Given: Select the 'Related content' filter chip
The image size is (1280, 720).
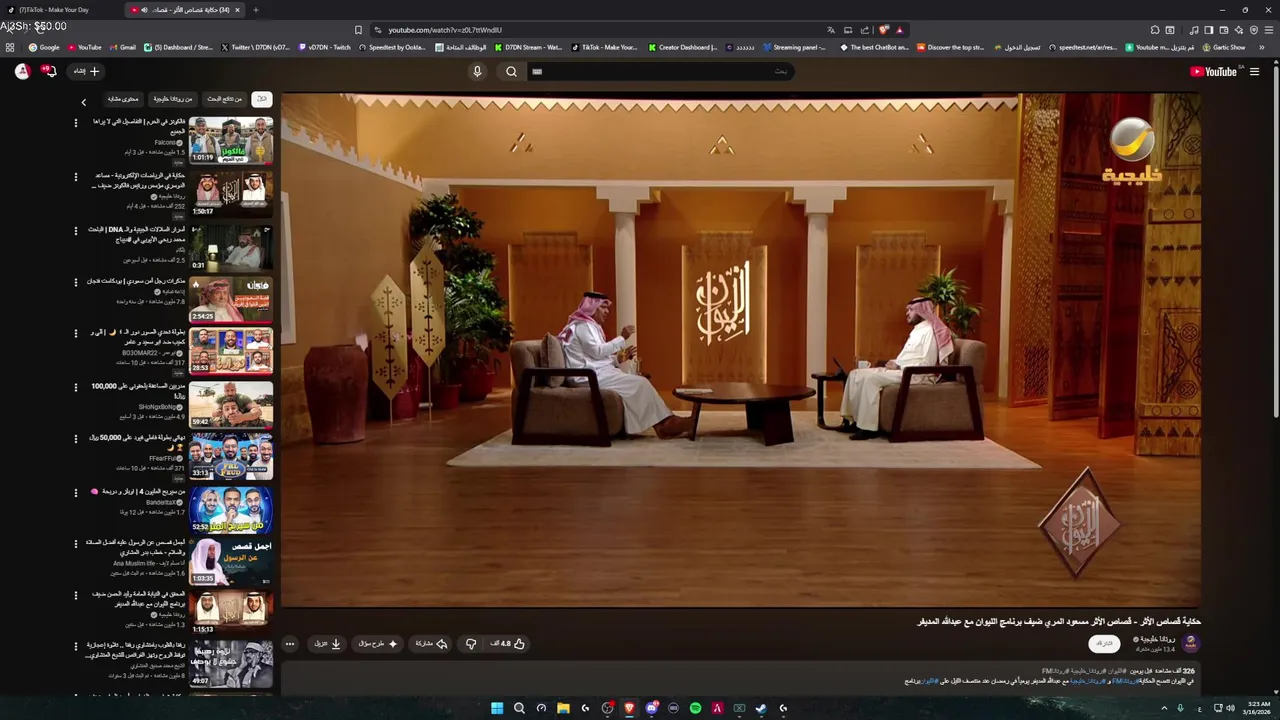Looking at the screenshot, I should (x=123, y=99).
